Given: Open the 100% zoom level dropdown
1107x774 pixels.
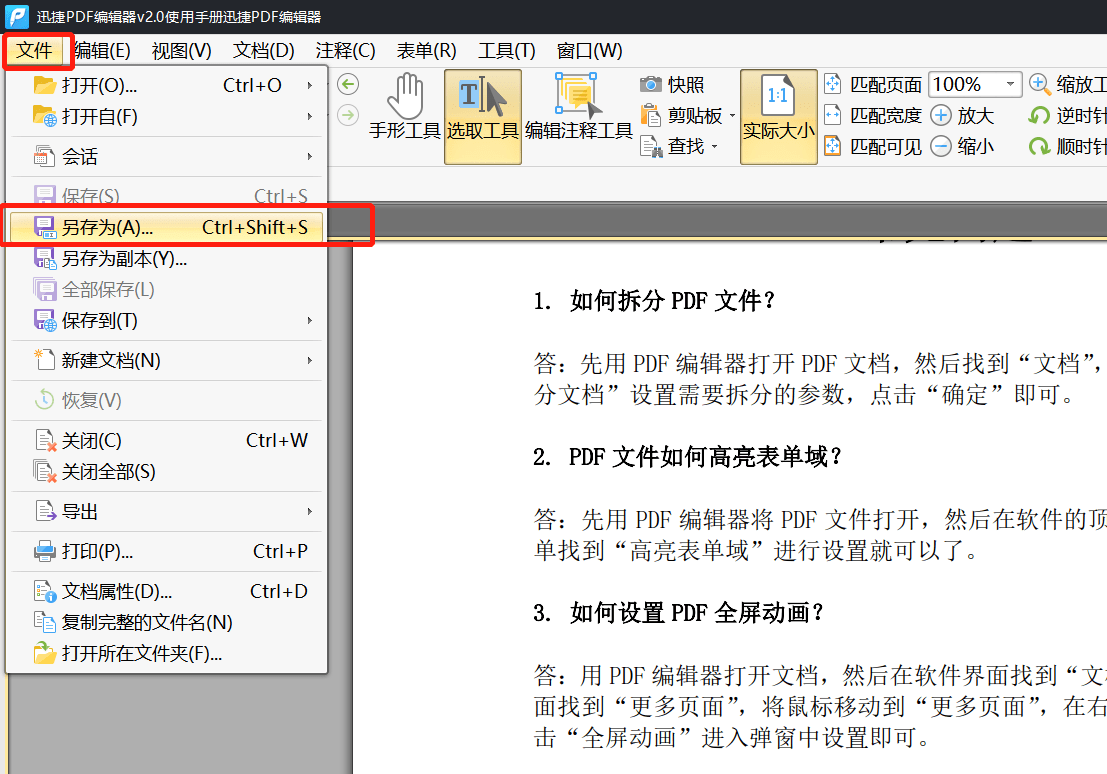Looking at the screenshot, I should point(1009,84).
